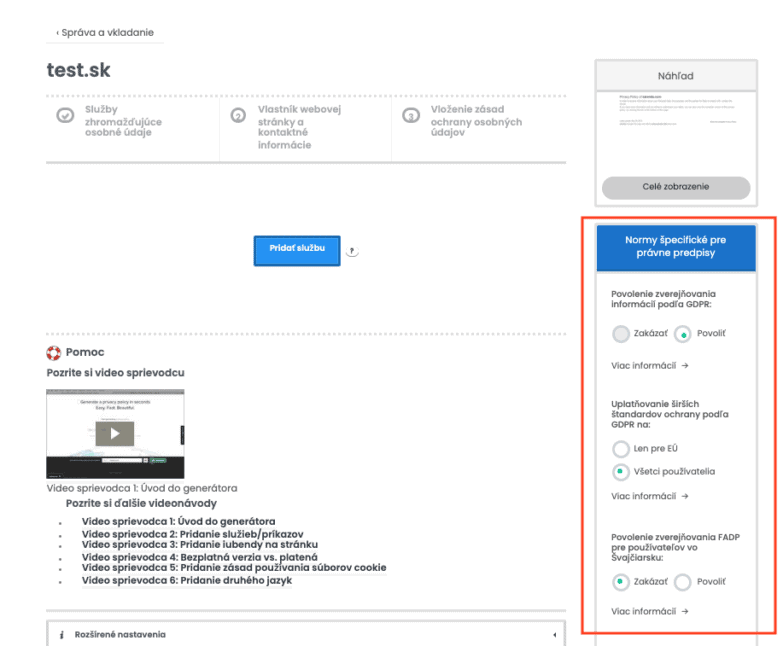The height and width of the screenshot is (646, 783).
Task: Click the info icon beside Rozšírené nastavenia
Action: [x=62, y=634]
